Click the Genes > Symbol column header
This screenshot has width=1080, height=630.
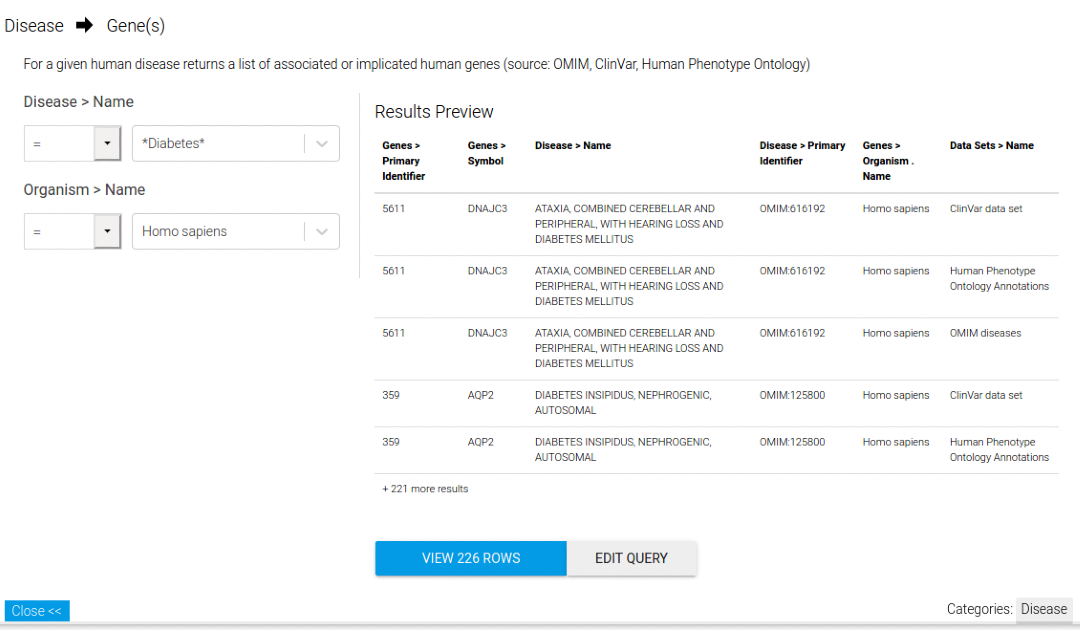click(x=487, y=153)
